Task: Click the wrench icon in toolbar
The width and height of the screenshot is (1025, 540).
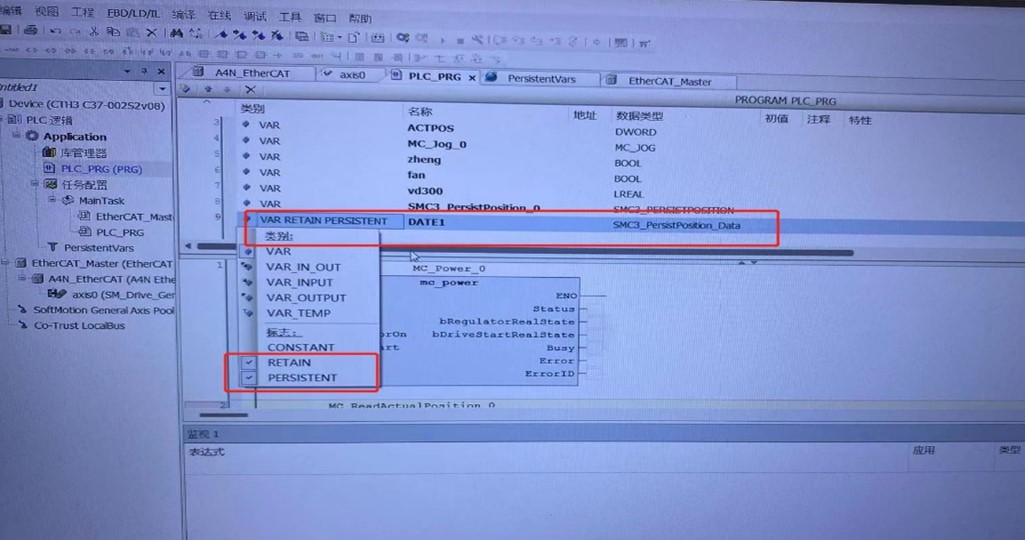Action: tap(477, 41)
